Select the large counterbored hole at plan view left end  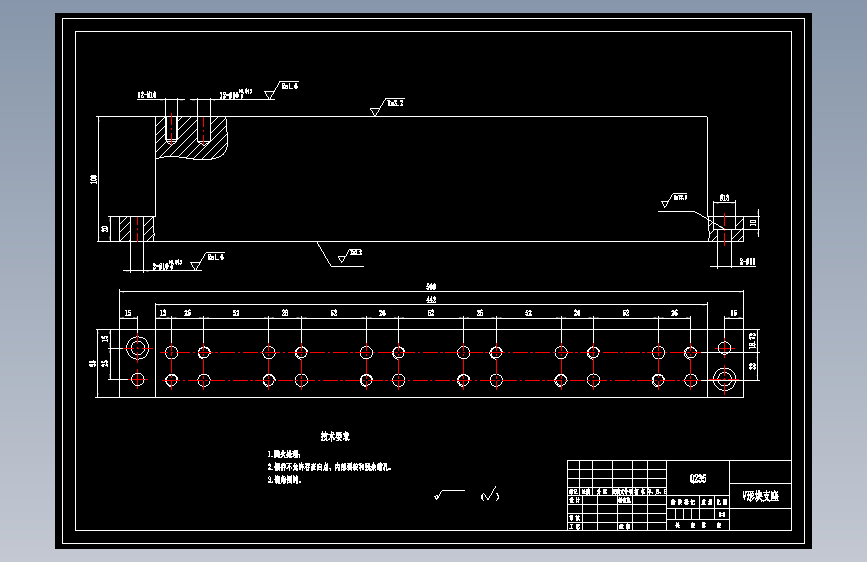coord(138,348)
